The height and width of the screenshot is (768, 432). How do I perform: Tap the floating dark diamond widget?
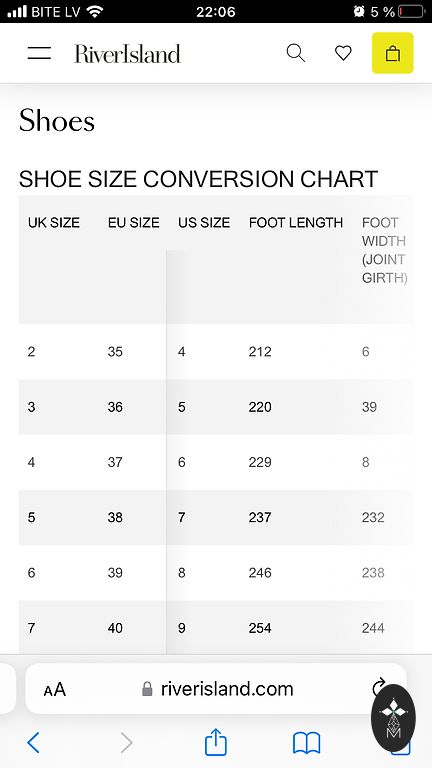393,717
